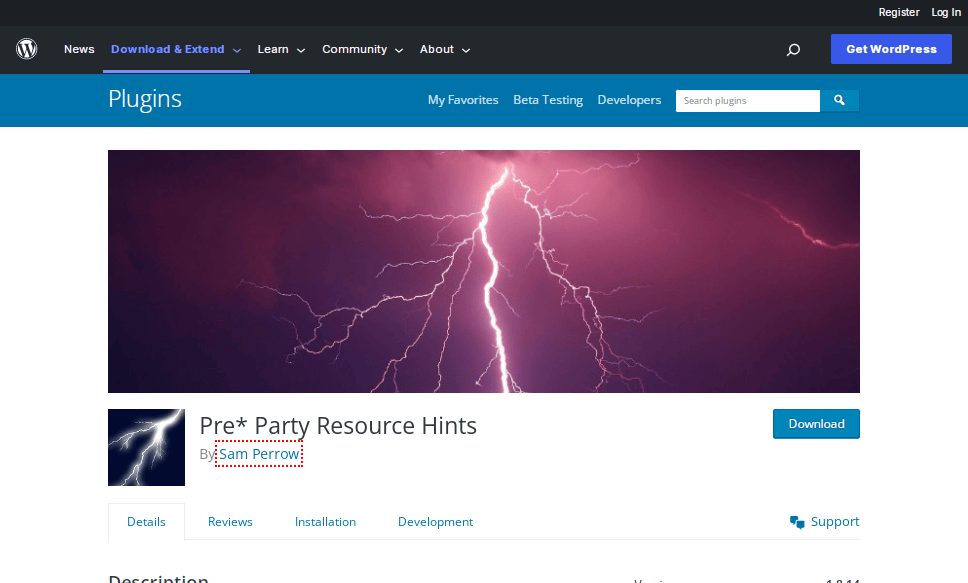Visit author Sam Perrow's profile
The image size is (968, 583).
259,454
